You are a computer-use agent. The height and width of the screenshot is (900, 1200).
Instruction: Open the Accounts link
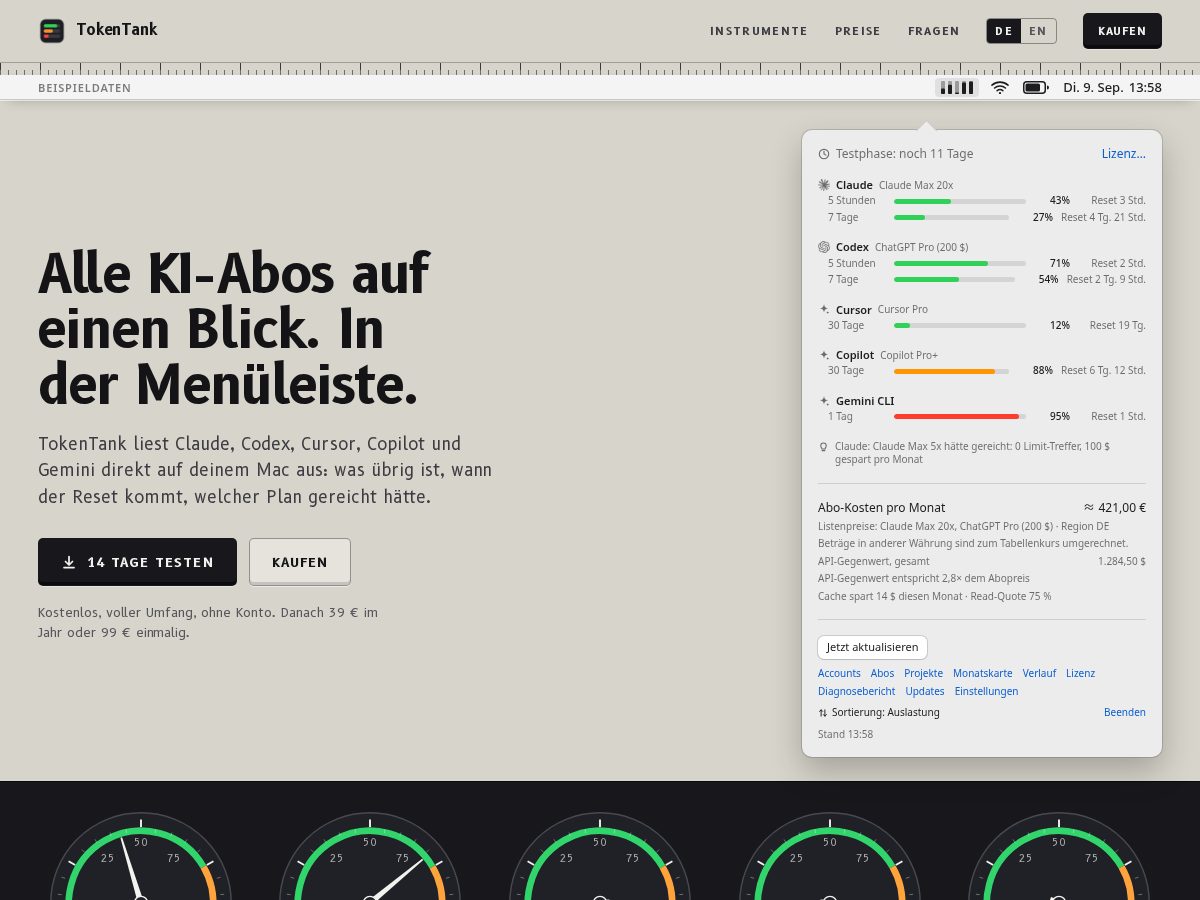839,674
